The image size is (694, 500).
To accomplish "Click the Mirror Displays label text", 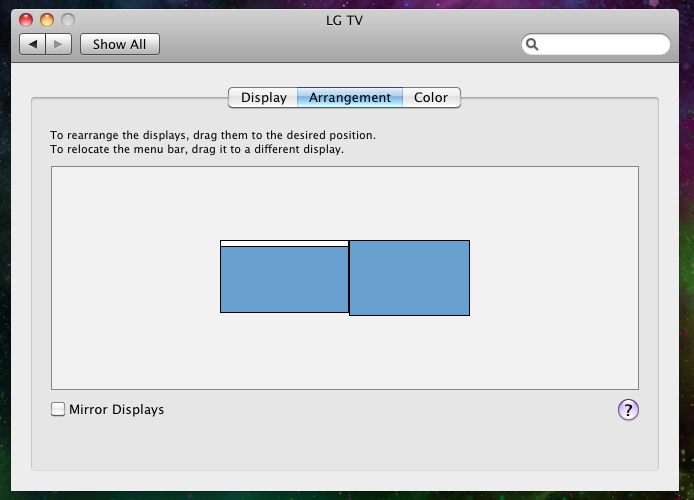I will 116,409.
